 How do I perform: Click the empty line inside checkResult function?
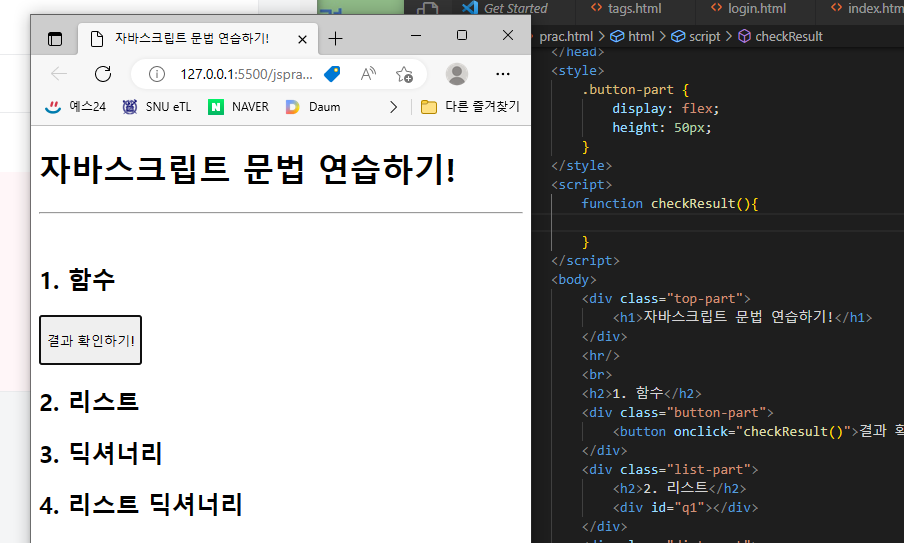click(718, 223)
